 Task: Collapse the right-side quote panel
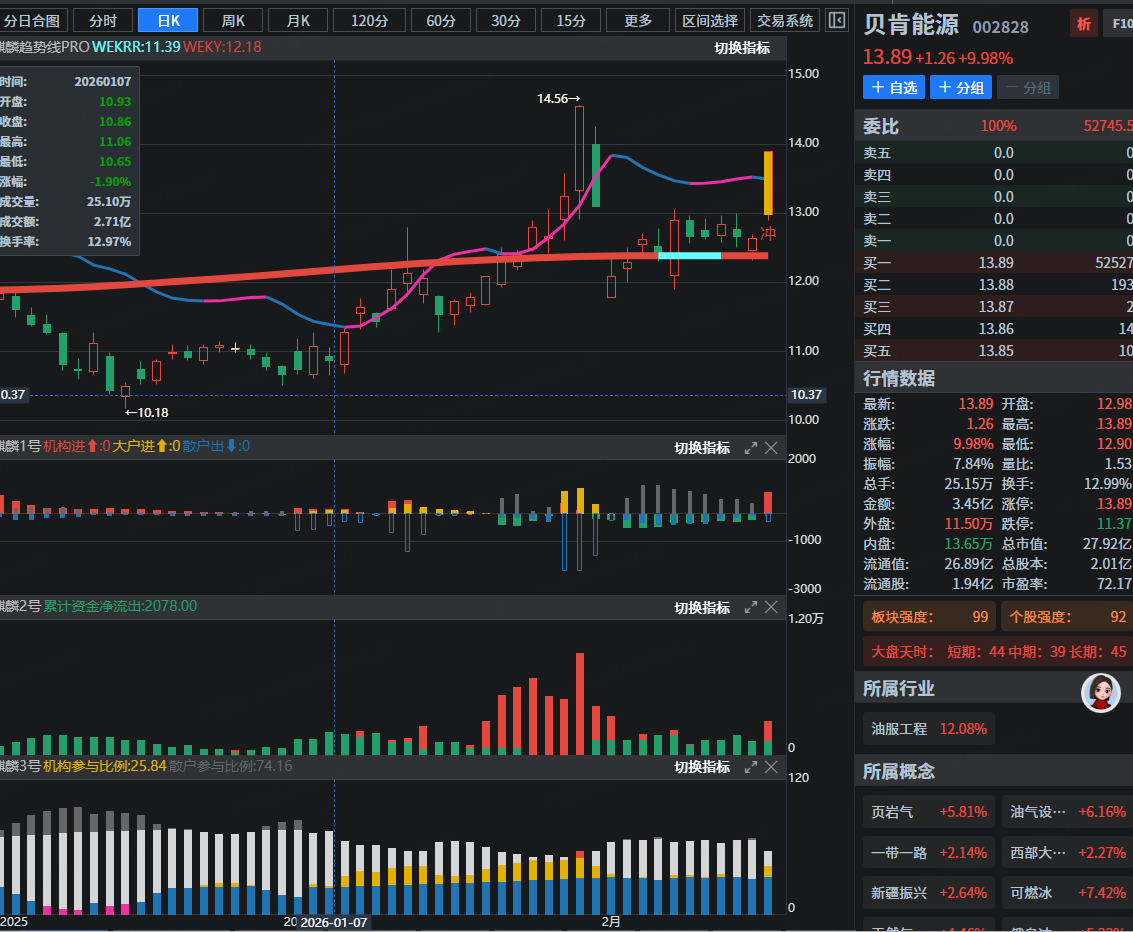(x=837, y=20)
